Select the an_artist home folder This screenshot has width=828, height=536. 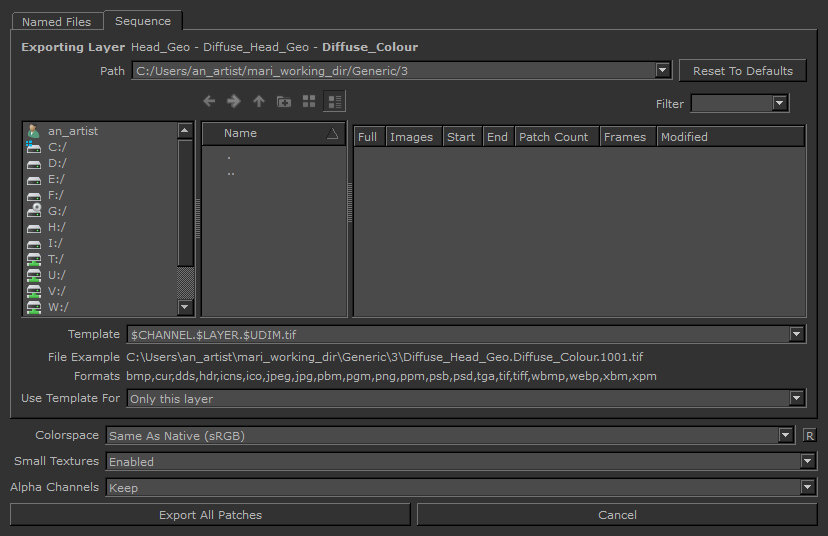point(72,131)
